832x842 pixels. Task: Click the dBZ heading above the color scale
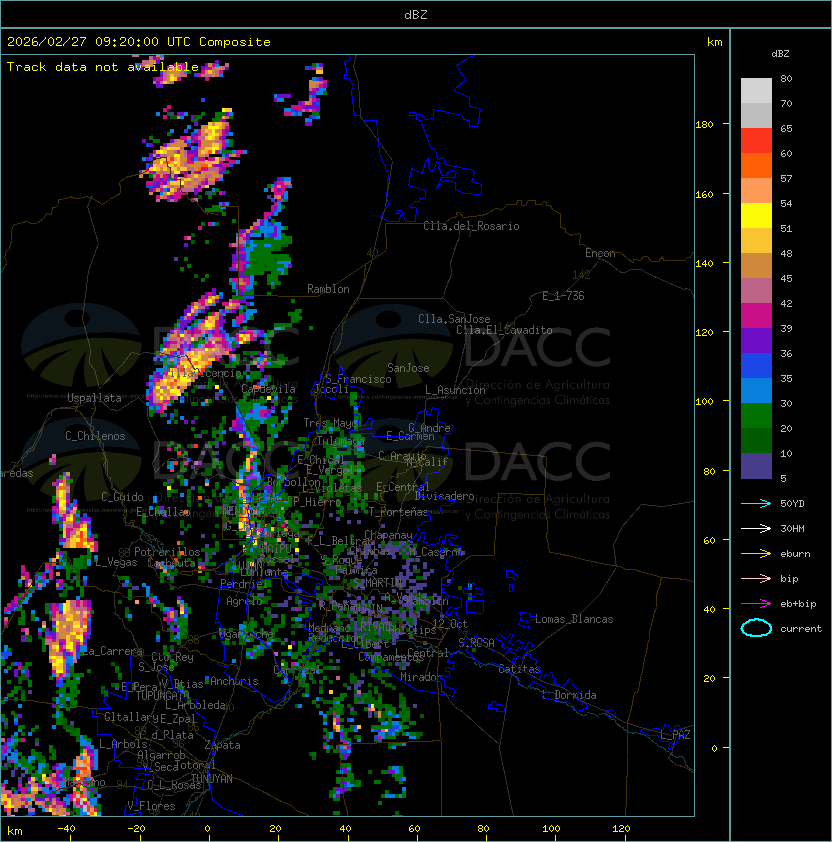click(780, 54)
